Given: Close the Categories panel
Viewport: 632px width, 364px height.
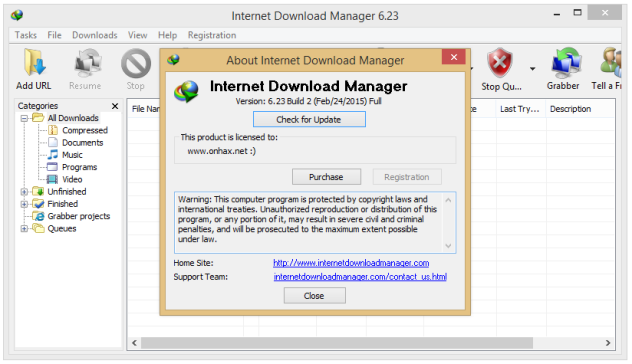Looking at the screenshot, I should (x=115, y=106).
